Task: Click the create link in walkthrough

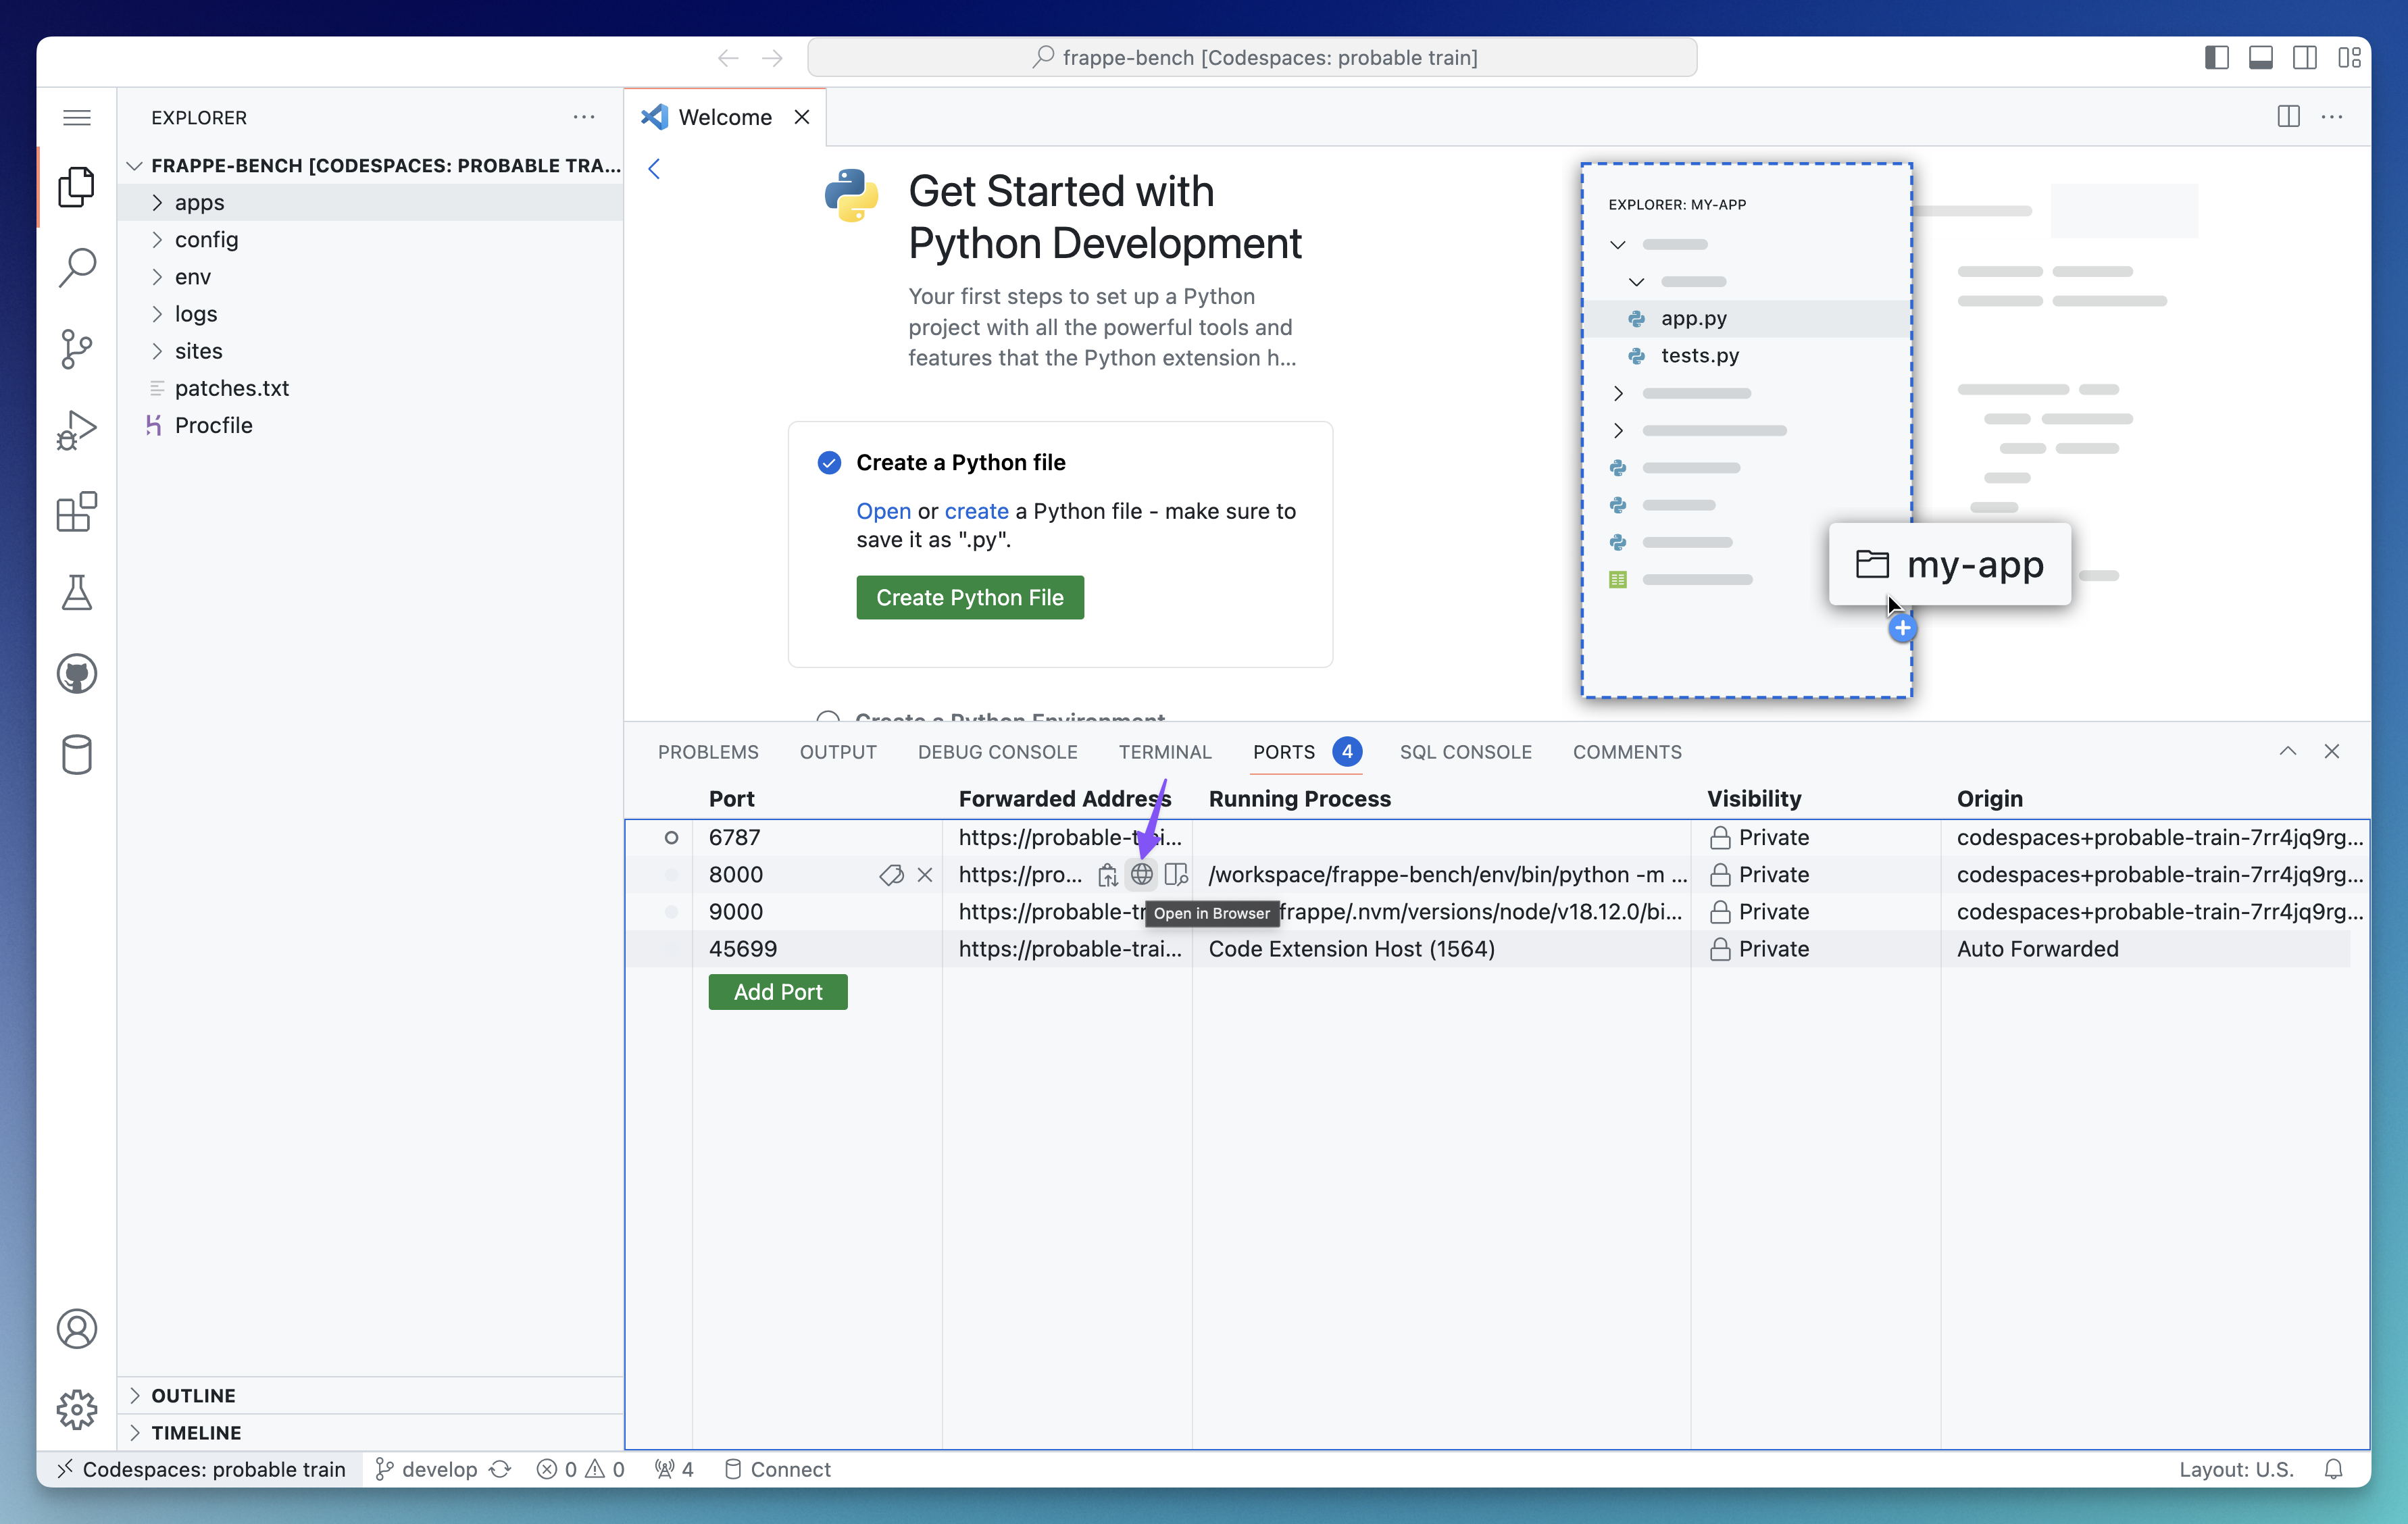Action: (976, 511)
